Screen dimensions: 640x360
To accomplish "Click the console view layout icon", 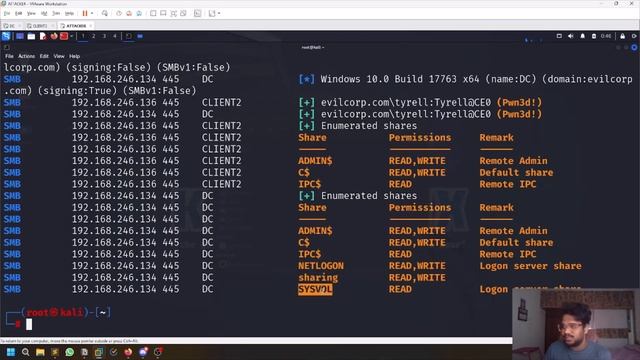I will point(163,13).
